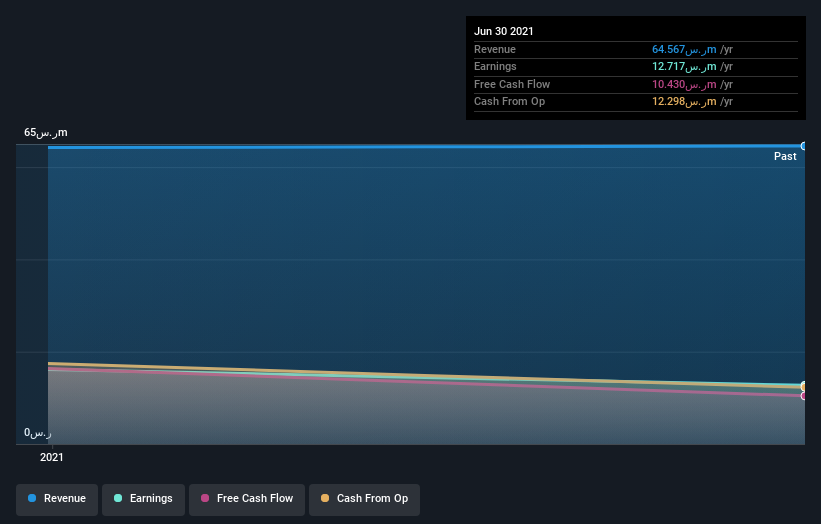The width and height of the screenshot is (821, 524).
Task: Click the 65 y-axis maximum label
Action: (46, 132)
